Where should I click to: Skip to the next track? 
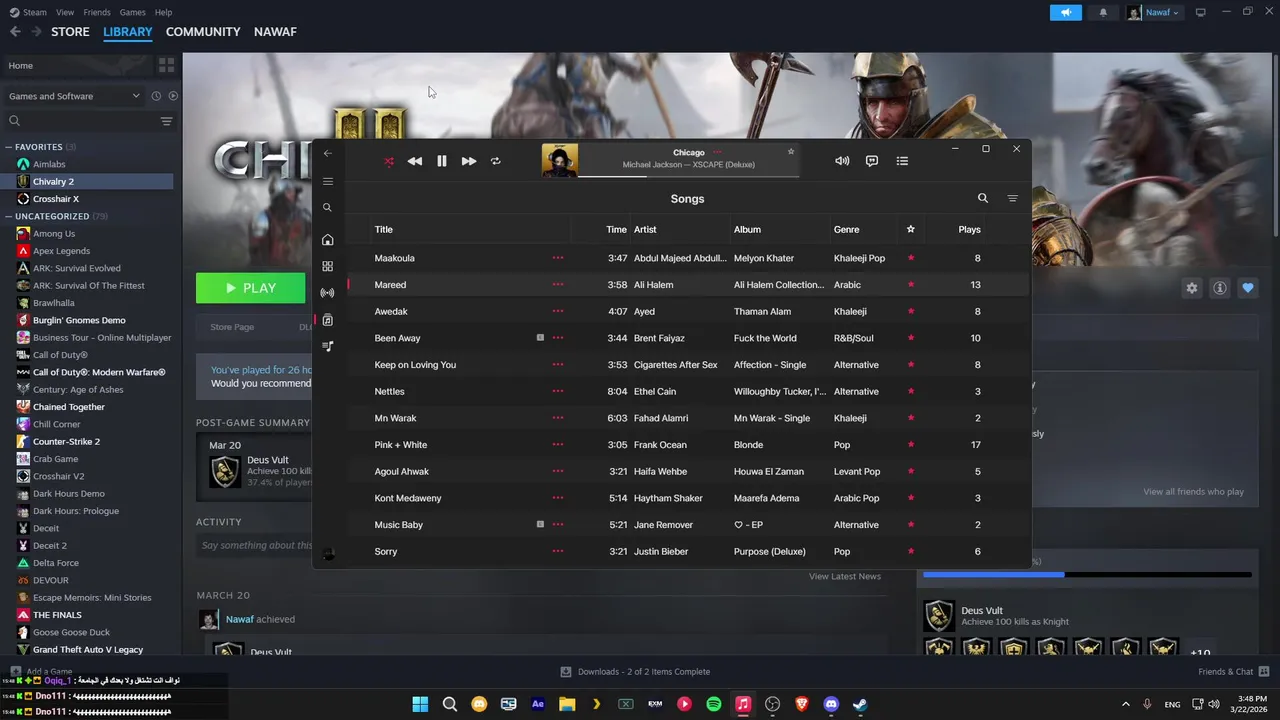click(x=468, y=161)
